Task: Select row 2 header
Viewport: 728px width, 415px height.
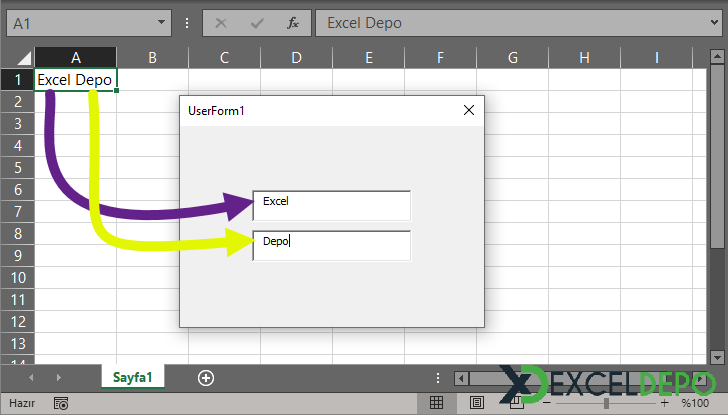Action: [x=18, y=102]
